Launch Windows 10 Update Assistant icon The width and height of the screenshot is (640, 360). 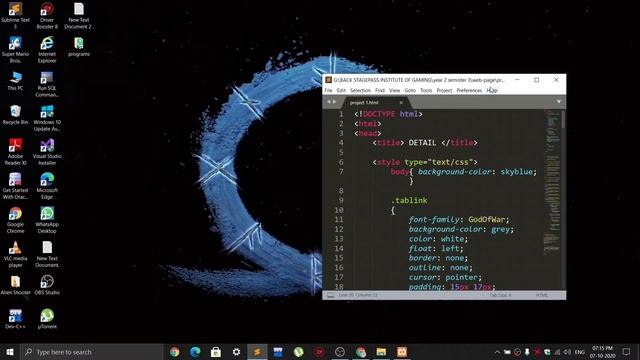point(47,118)
